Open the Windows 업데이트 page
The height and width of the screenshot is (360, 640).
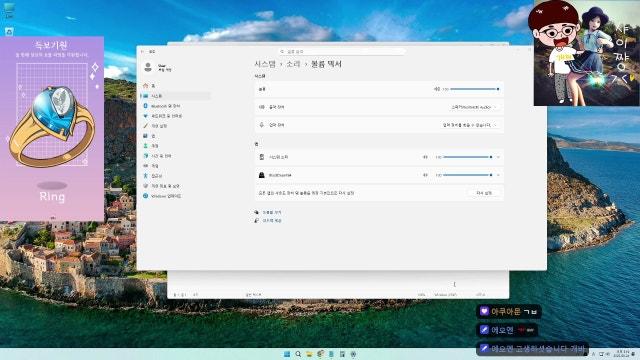click(176, 196)
